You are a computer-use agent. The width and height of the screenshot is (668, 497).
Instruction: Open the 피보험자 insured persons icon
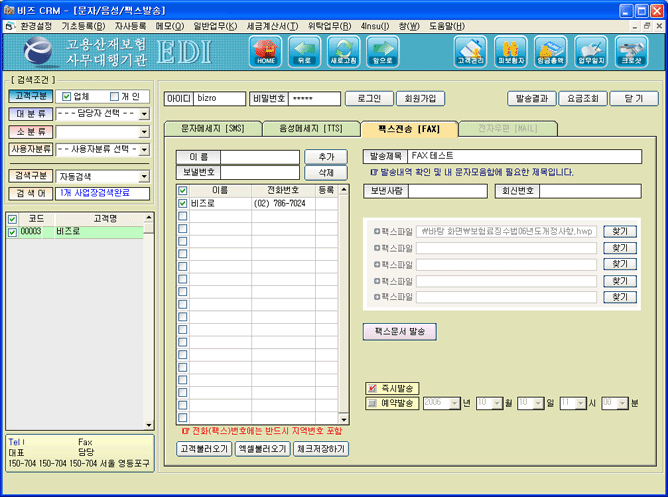(x=510, y=52)
